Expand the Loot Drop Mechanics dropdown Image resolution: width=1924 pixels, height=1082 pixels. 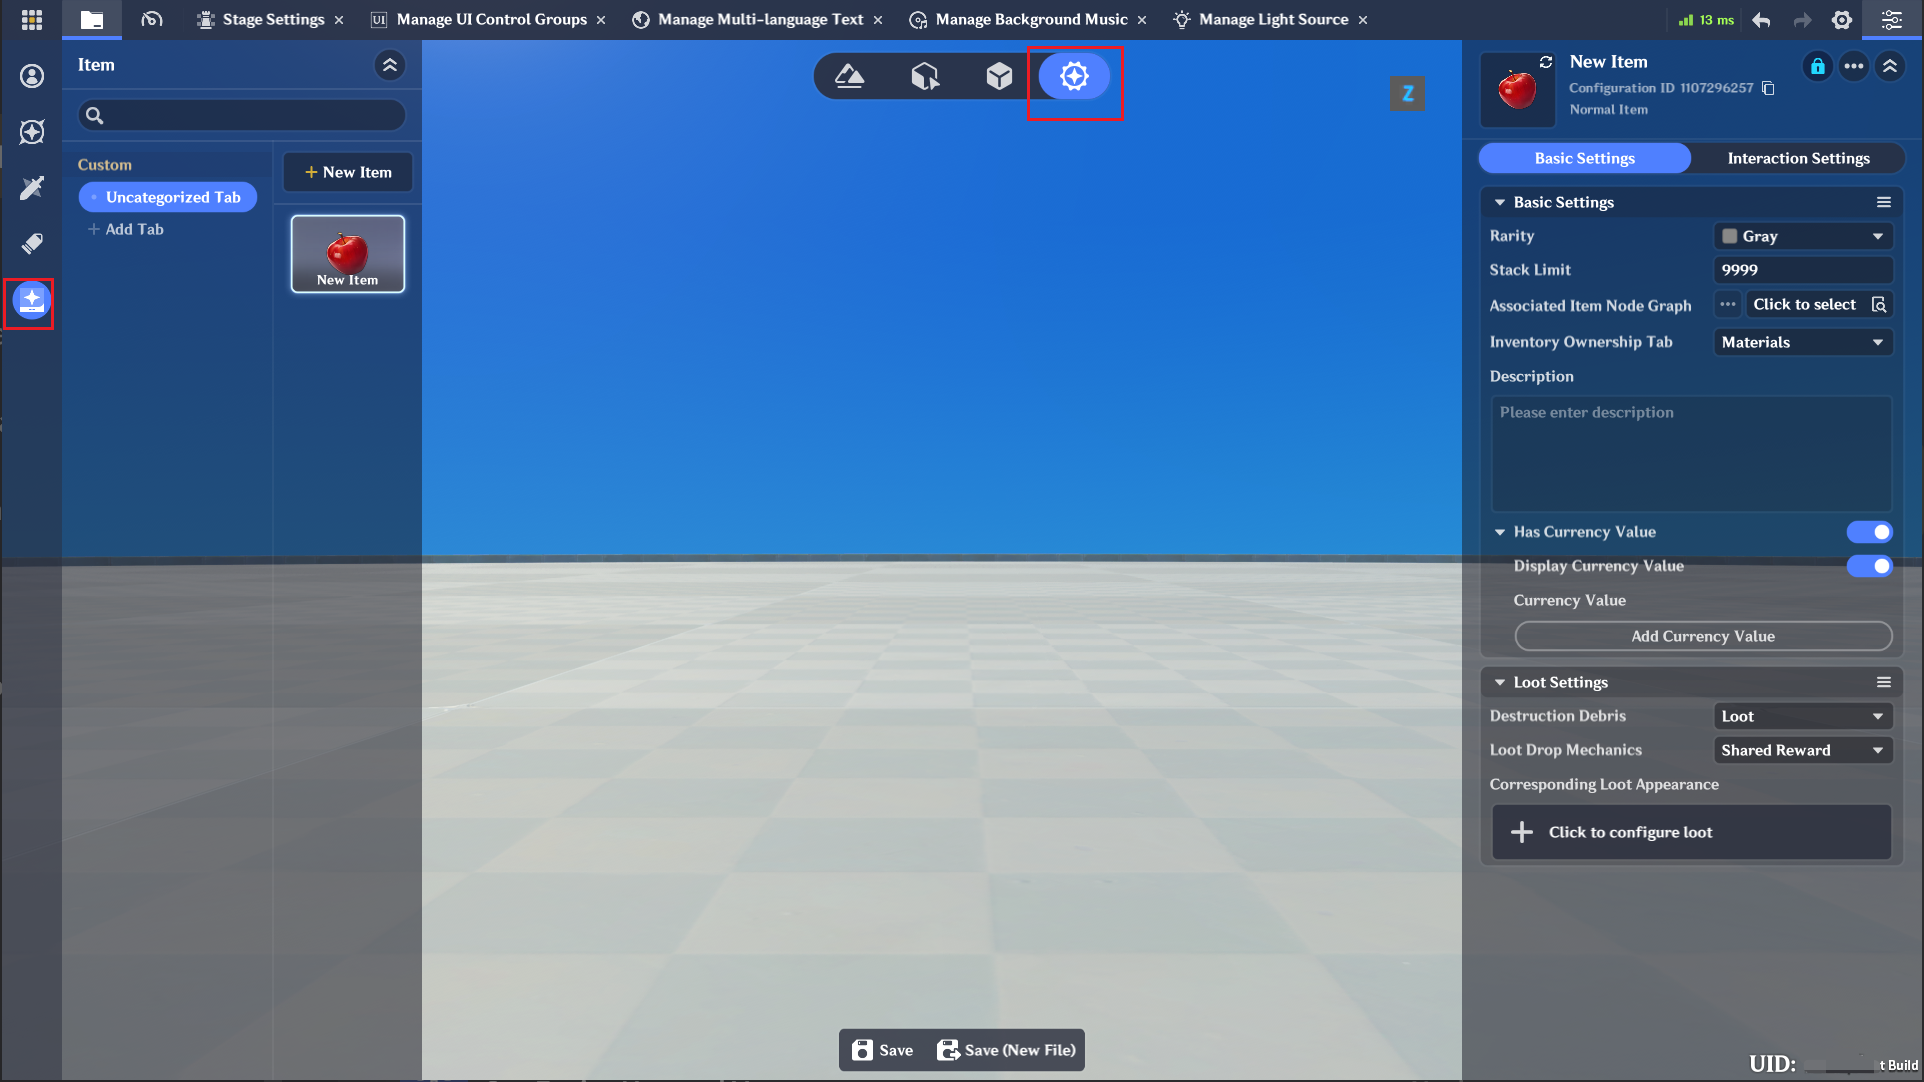(x=1802, y=750)
